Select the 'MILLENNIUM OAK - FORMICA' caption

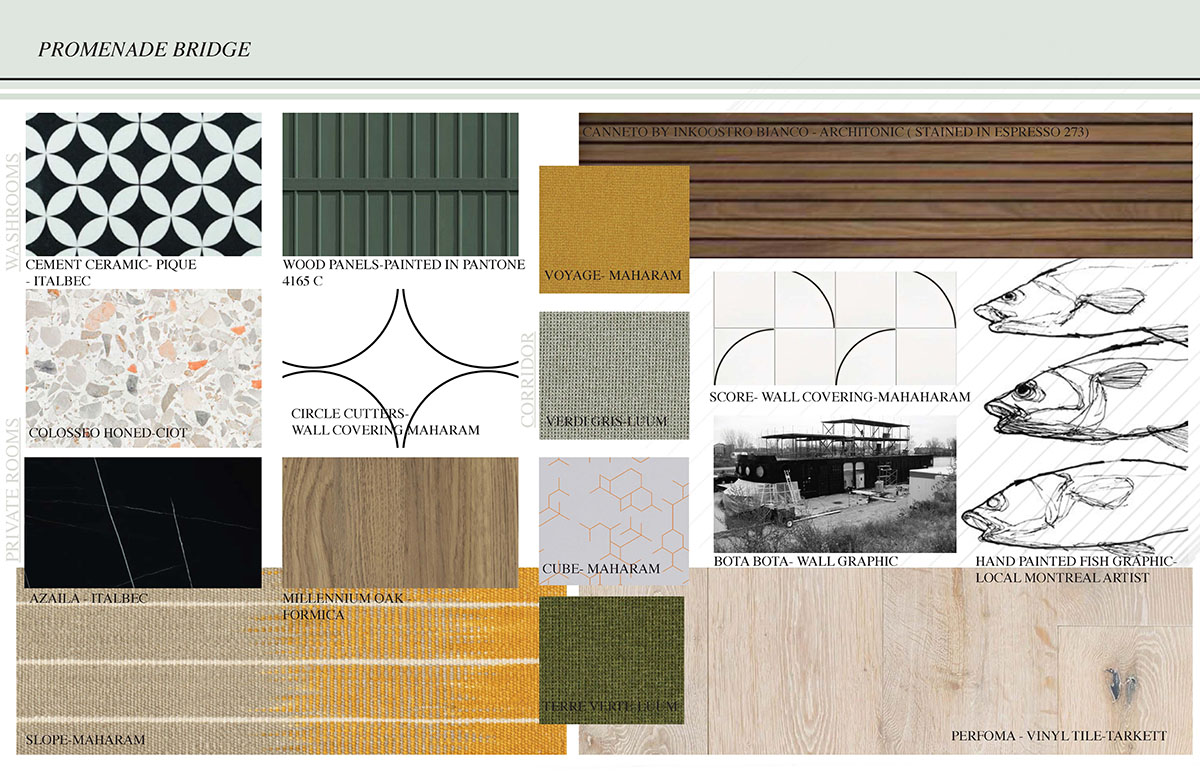[349, 606]
